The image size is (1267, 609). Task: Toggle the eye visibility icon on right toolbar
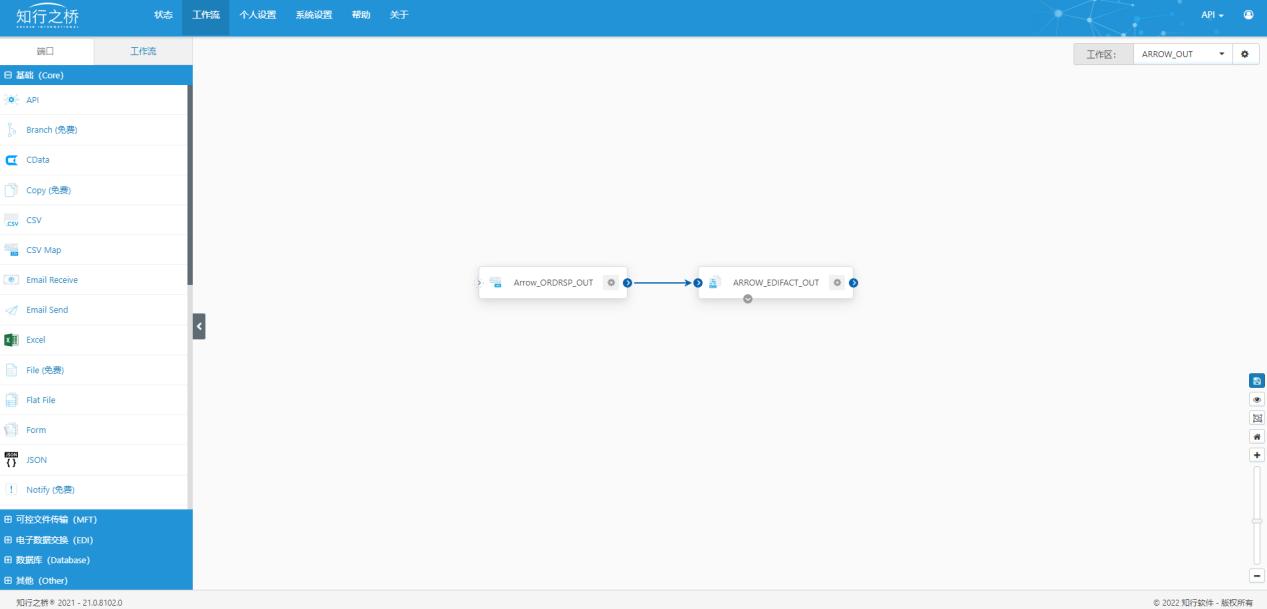(x=1256, y=398)
